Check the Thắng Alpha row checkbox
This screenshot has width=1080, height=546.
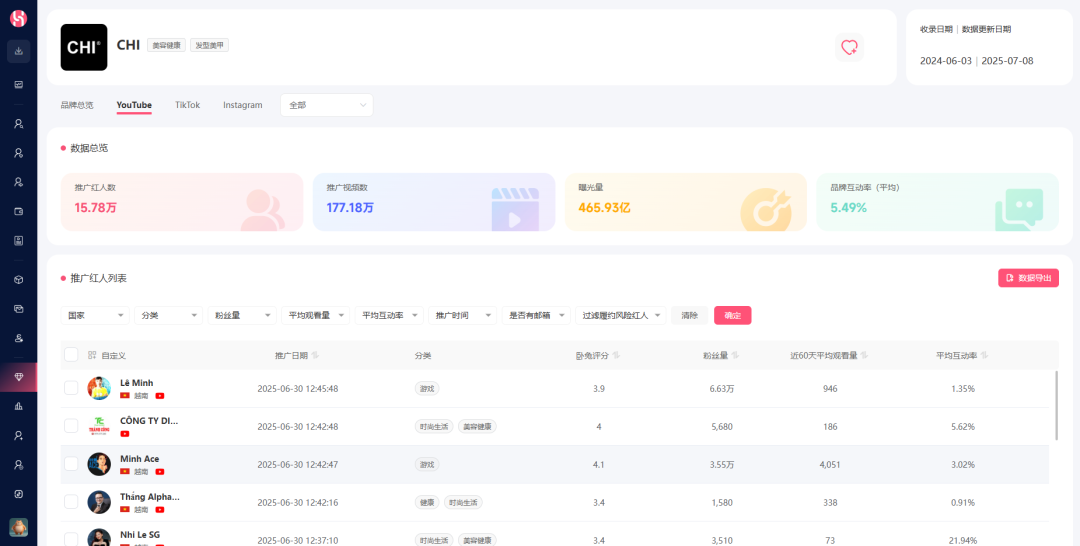point(71,502)
